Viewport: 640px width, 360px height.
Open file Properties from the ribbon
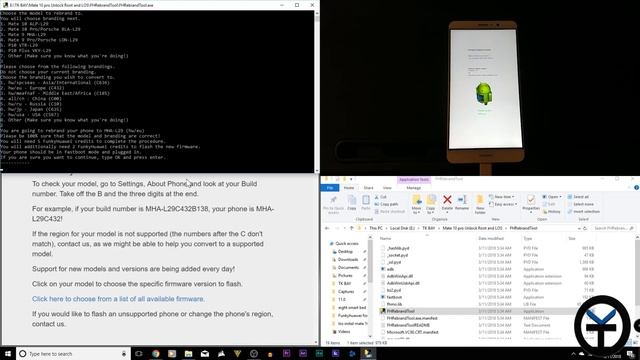pos(531,203)
